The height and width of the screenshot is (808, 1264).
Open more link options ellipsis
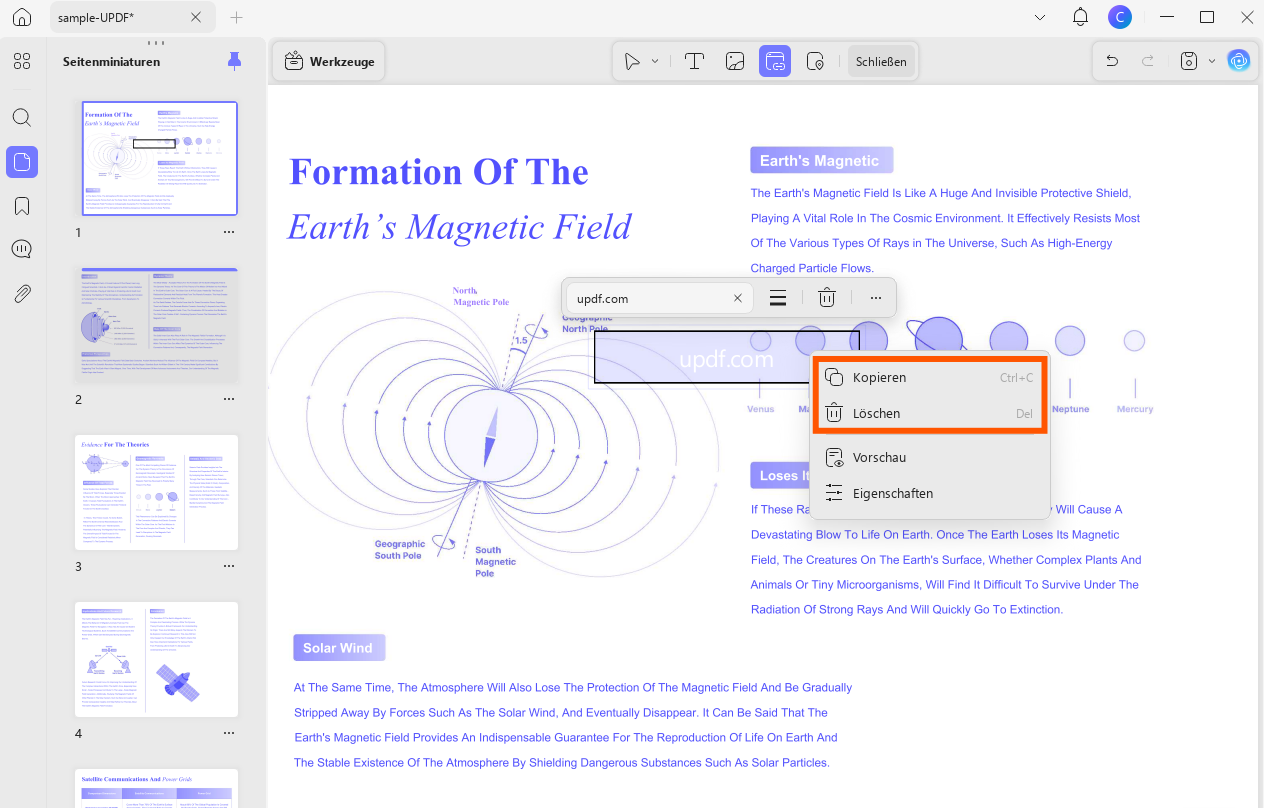click(876, 298)
